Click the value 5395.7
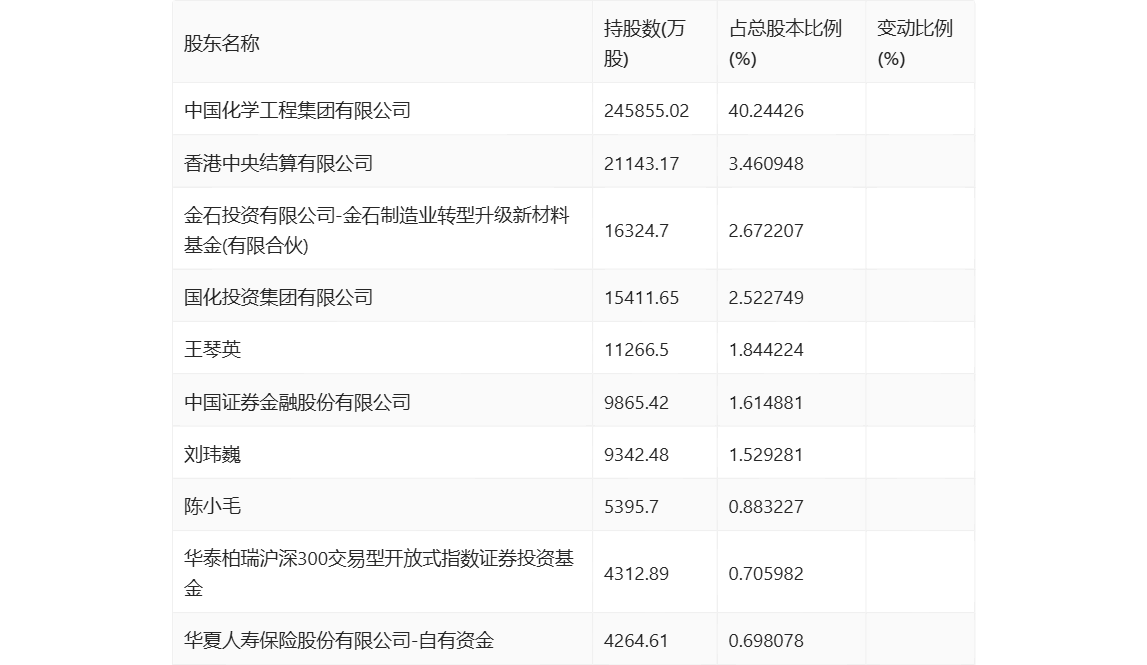Screen dimensions: 1147x665 pos(631,506)
